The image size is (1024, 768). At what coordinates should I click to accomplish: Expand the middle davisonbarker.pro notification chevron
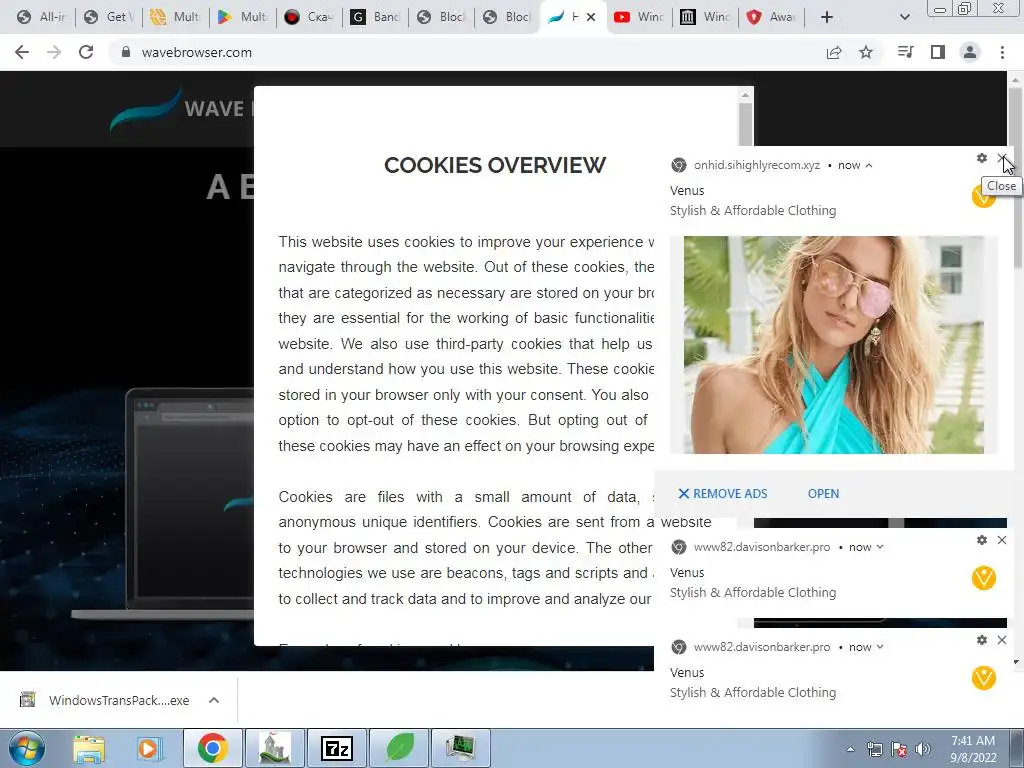point(880,547)
